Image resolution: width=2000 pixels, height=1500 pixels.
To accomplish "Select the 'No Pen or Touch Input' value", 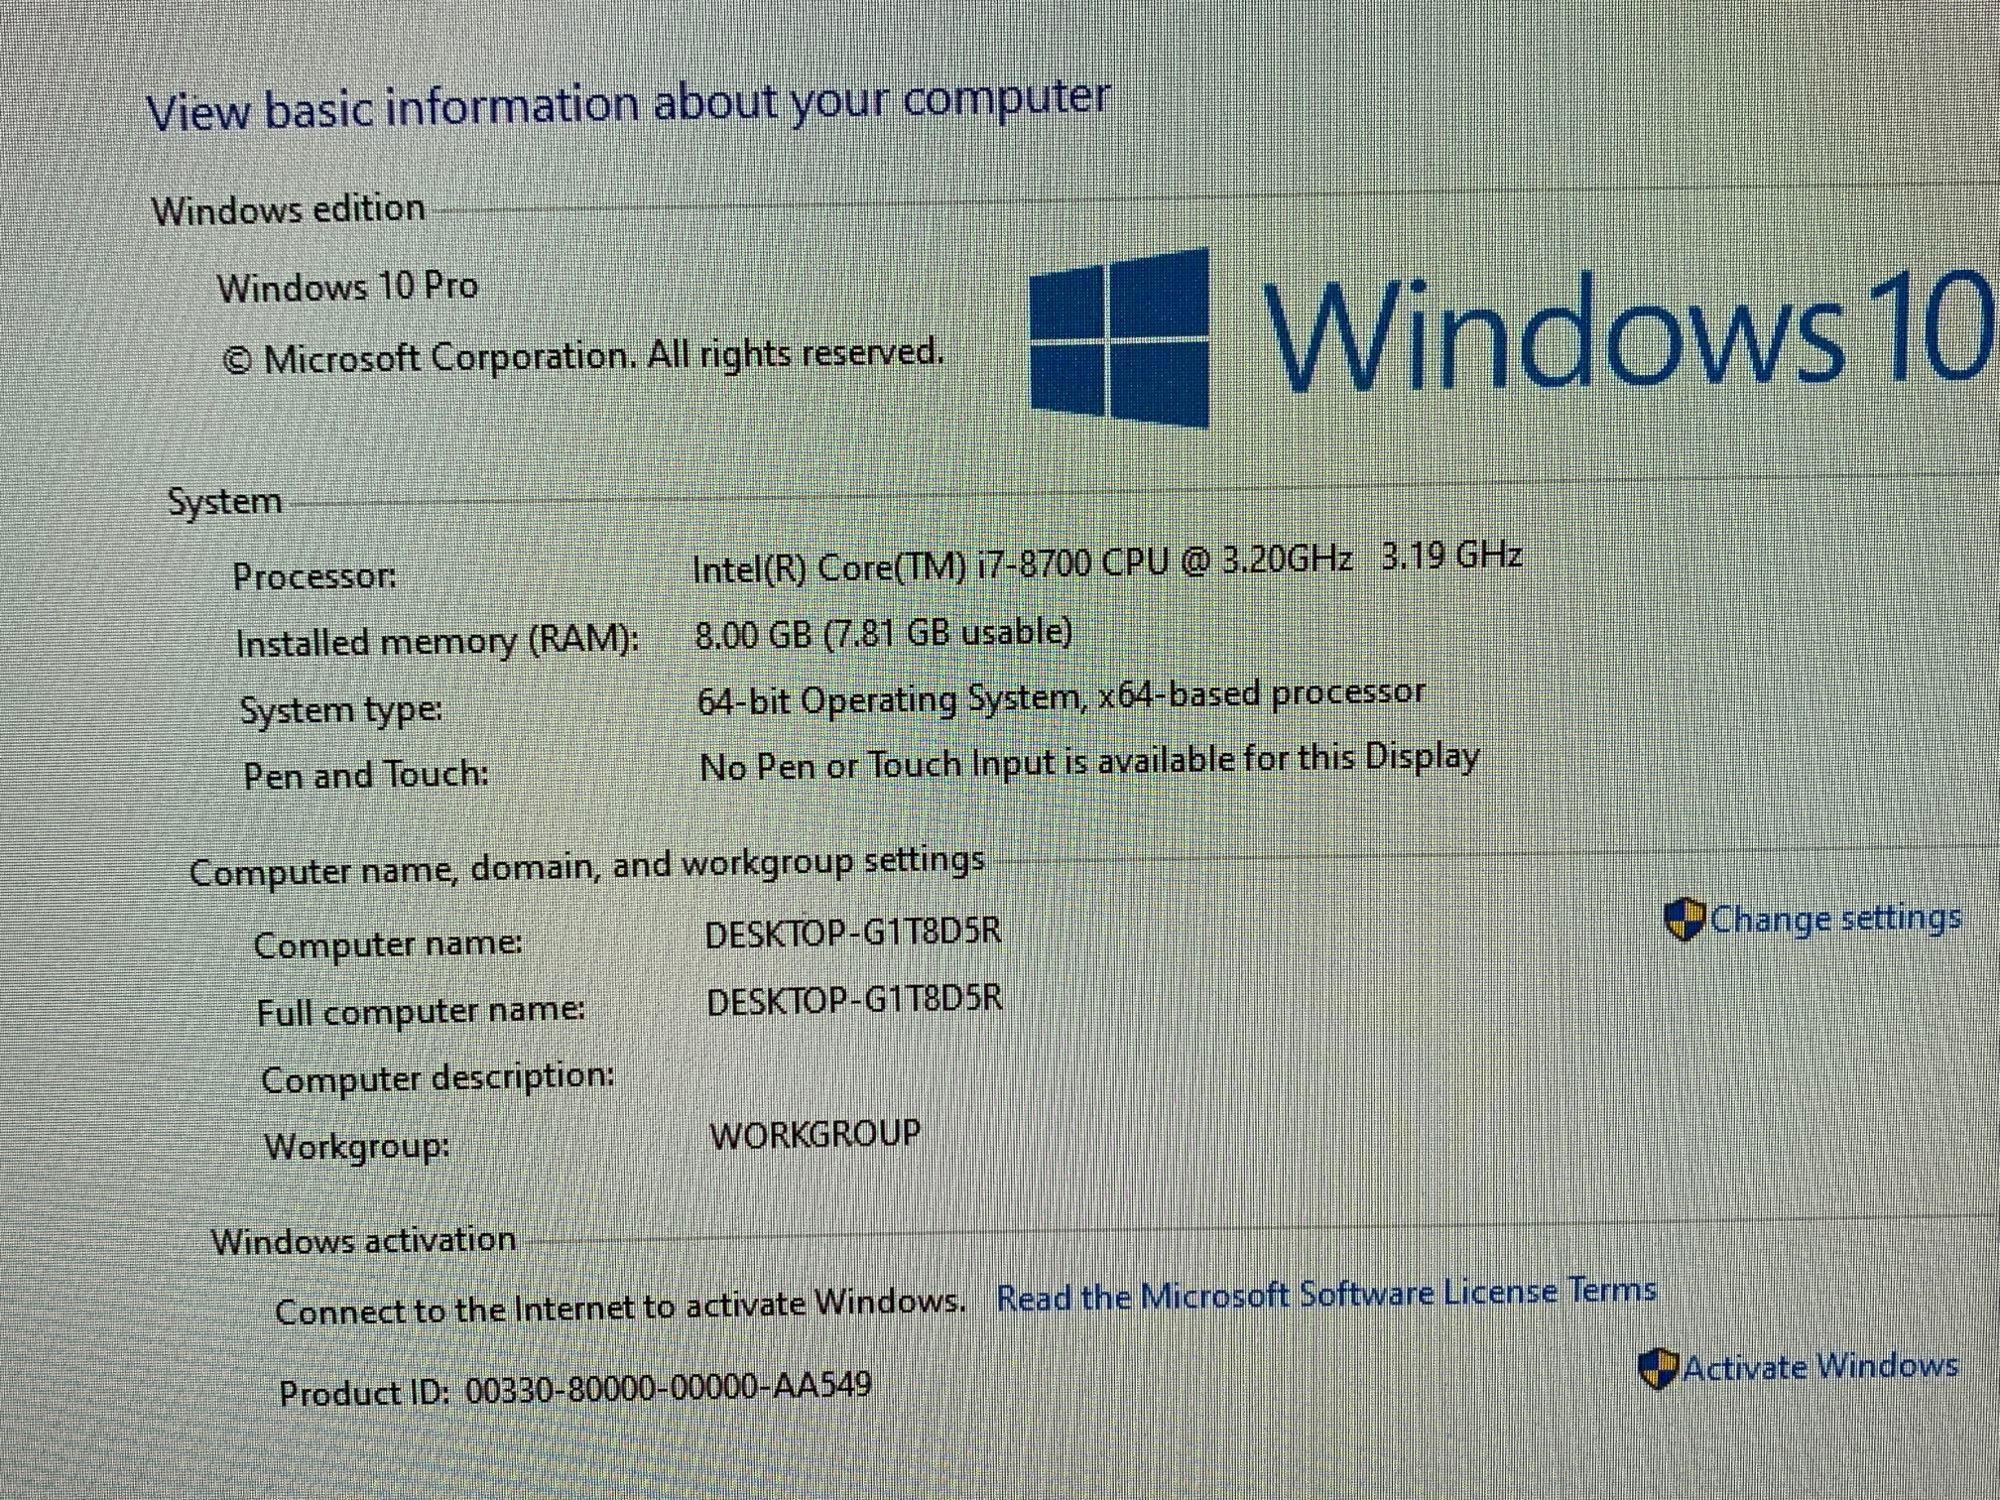I will (x=1089, y=764).
